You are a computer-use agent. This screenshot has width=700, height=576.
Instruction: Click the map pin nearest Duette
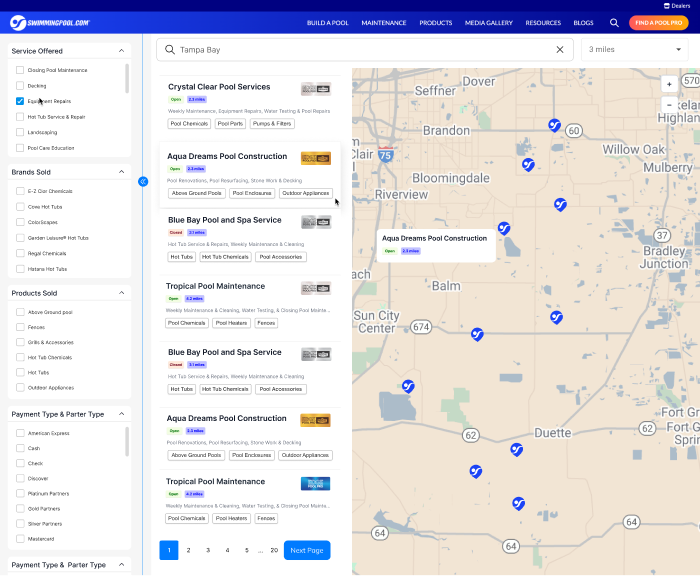coord(517,450)
